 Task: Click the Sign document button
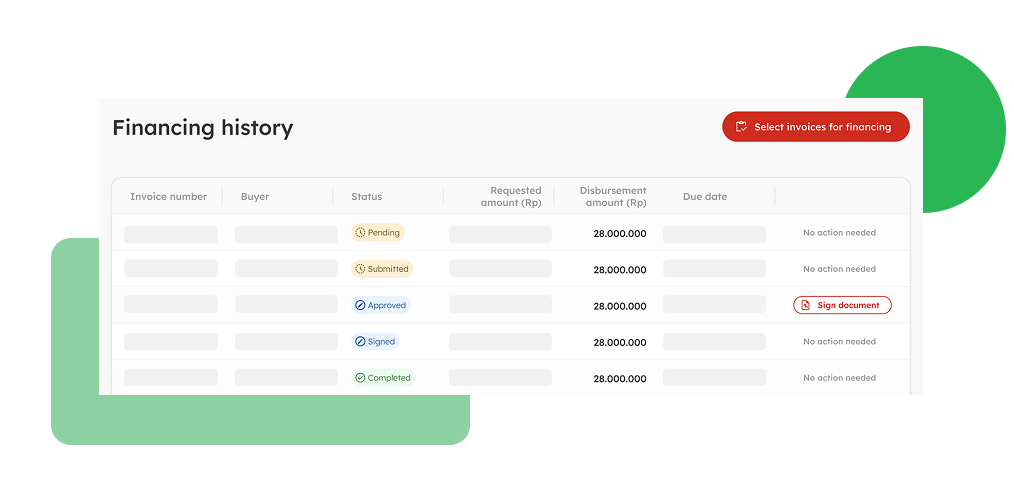pos(842,305)
